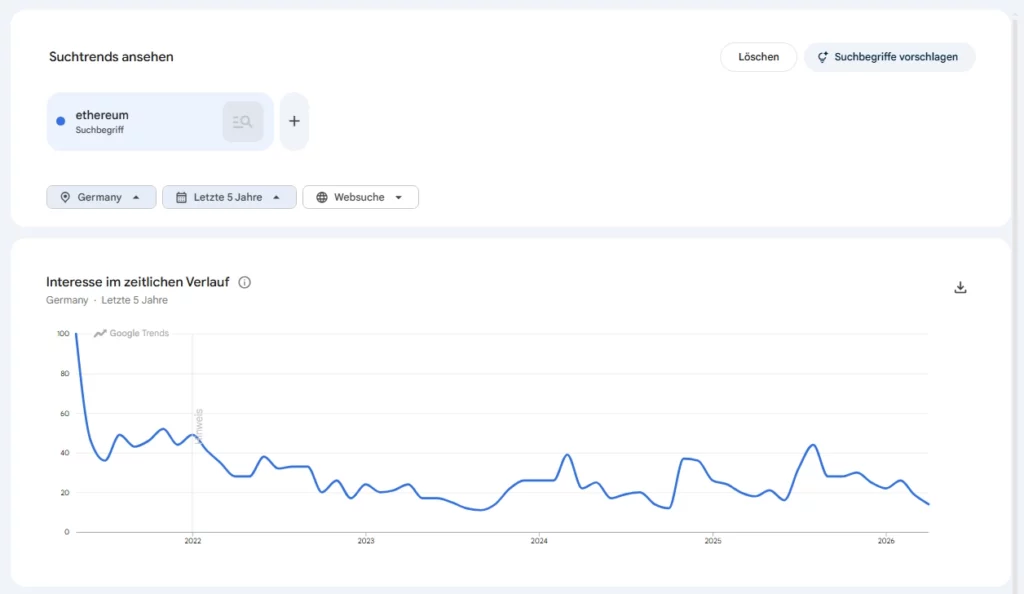This screenshot has height=594, width=1024.
Task: Download the chart data via the download icon
Action: pyautogui.click(x=960, y=287)
